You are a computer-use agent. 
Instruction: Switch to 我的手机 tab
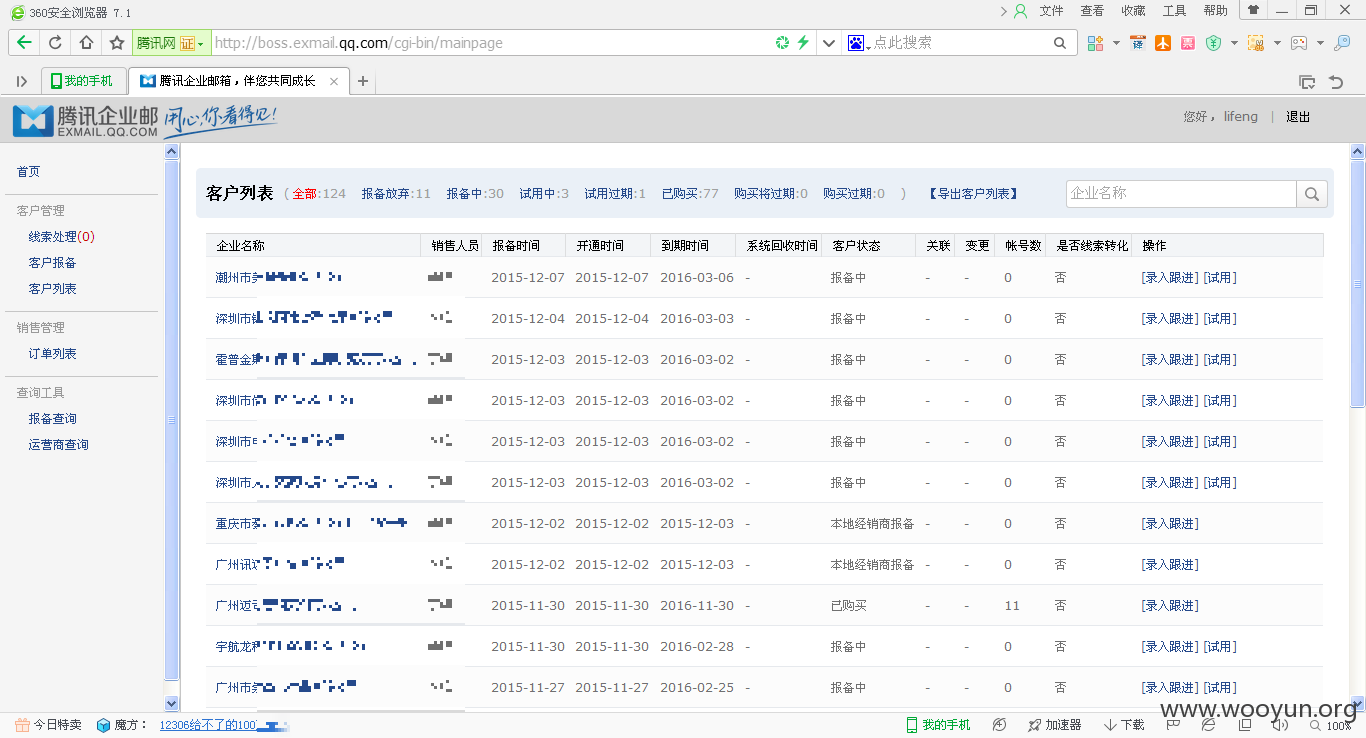tap(84, 81)
